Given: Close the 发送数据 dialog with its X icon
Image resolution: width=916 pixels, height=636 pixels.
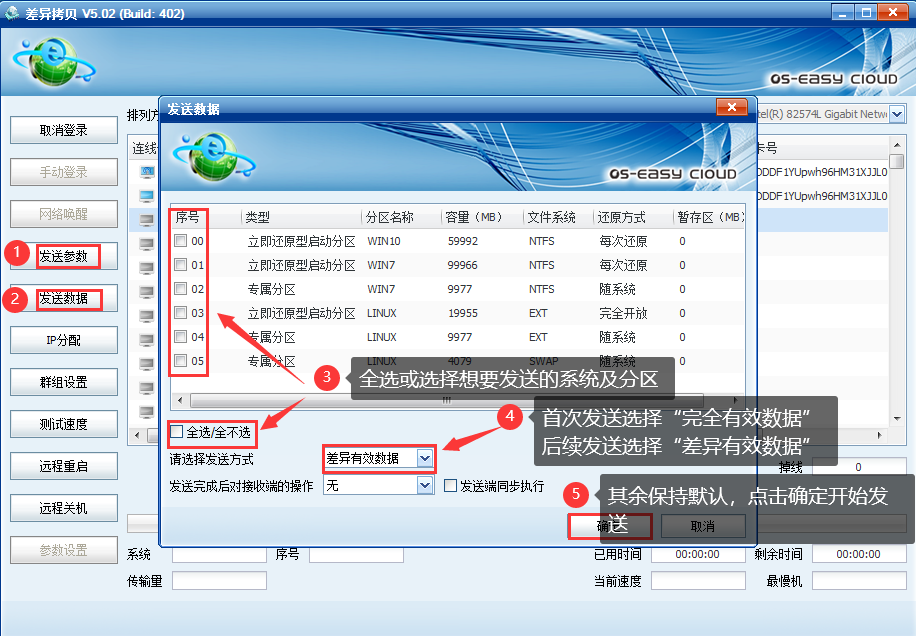Looking at the screenshot, I should coord(732,107).
